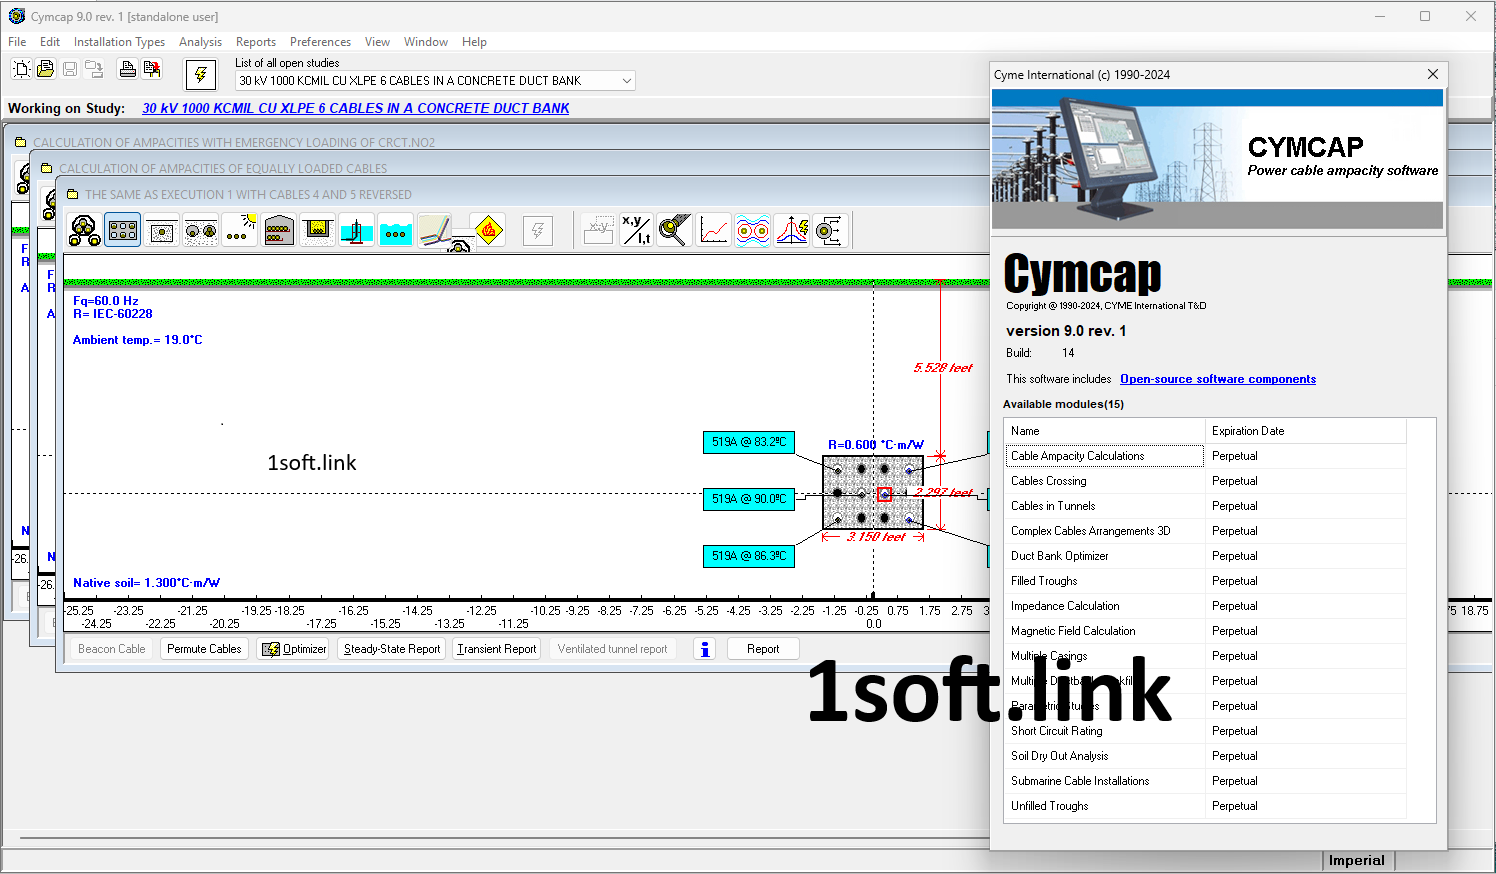The width and height of the screenshot is (1496, 874).
Task: Select the cables in tunnel icon
Action: (x=279, y=231)
